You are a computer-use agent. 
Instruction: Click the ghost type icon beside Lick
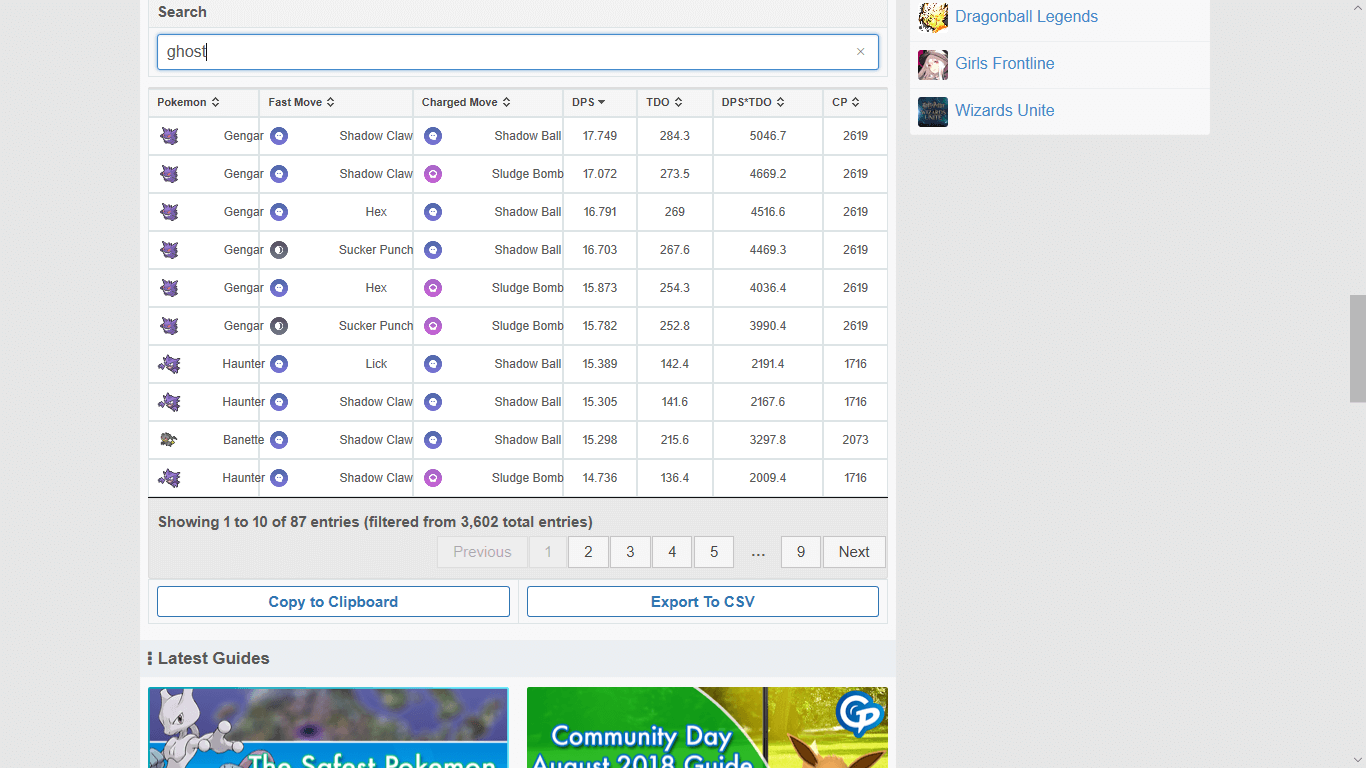(279, 364)
